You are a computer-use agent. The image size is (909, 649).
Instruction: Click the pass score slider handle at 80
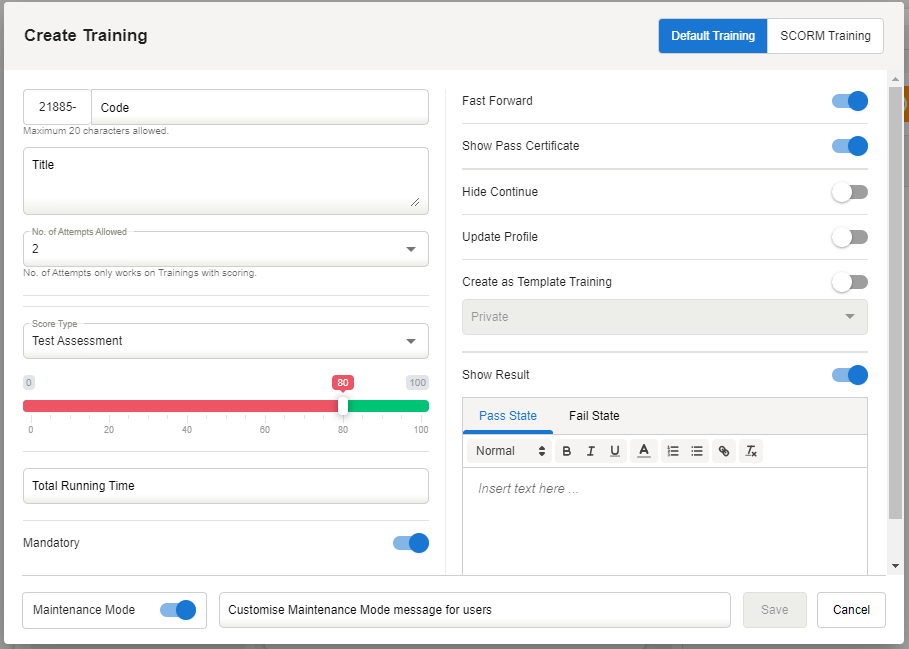(343, 405)
